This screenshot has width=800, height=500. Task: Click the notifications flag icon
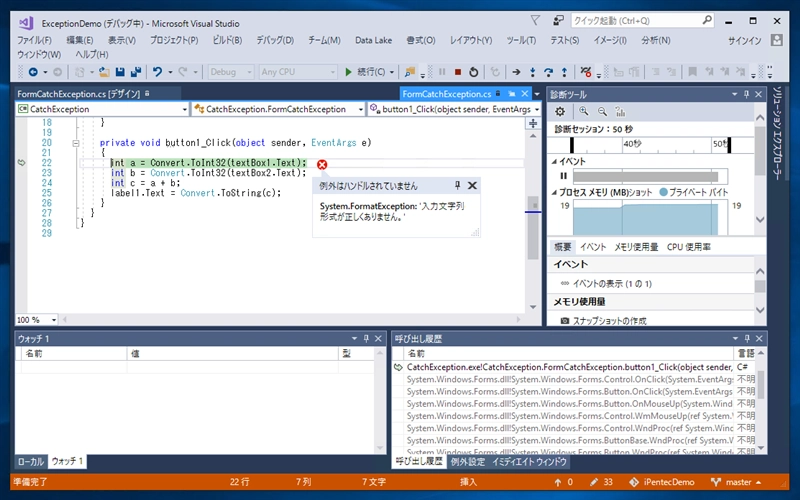[x=535, y=20]
